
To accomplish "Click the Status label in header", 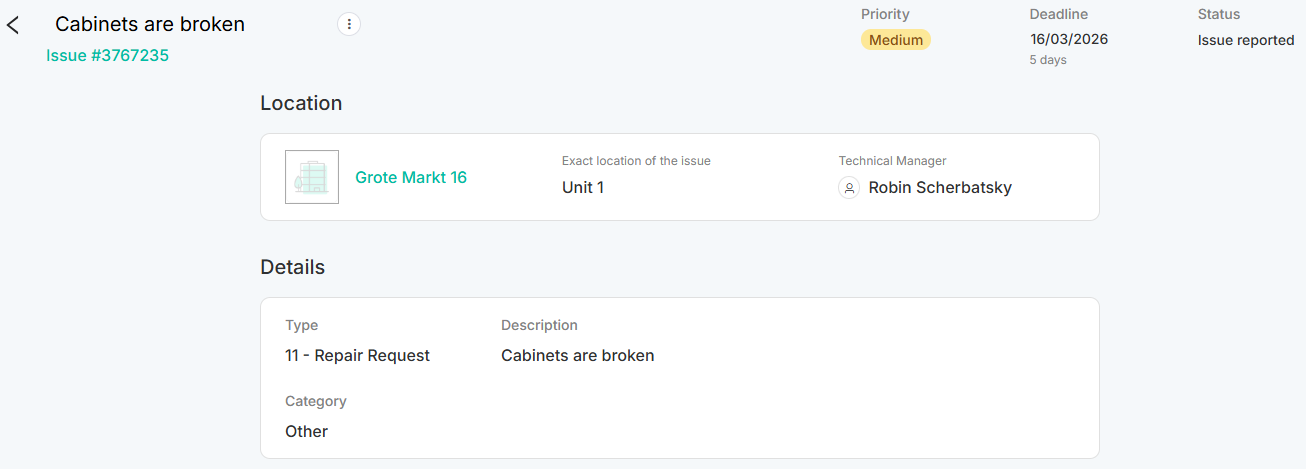I will click(x=1218, y=14).
